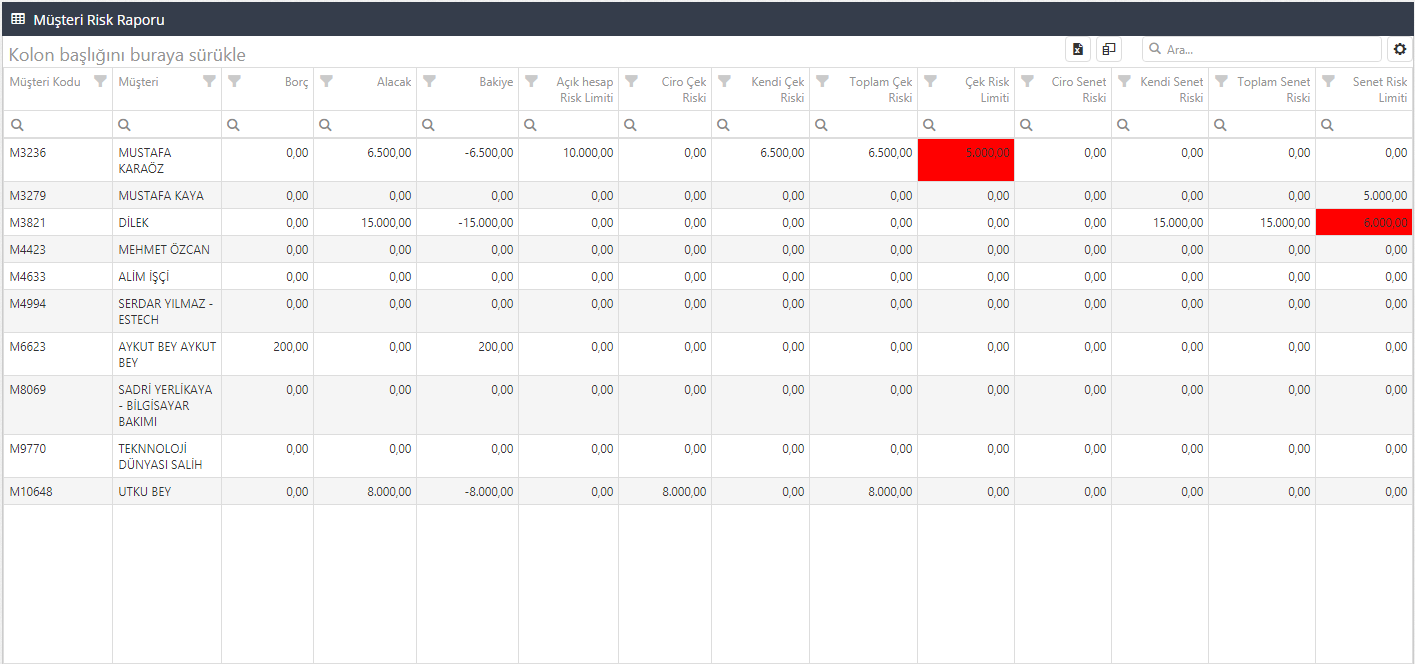Select the red Çek Risk Limiti cell for M3236

(x=966, y=160)
